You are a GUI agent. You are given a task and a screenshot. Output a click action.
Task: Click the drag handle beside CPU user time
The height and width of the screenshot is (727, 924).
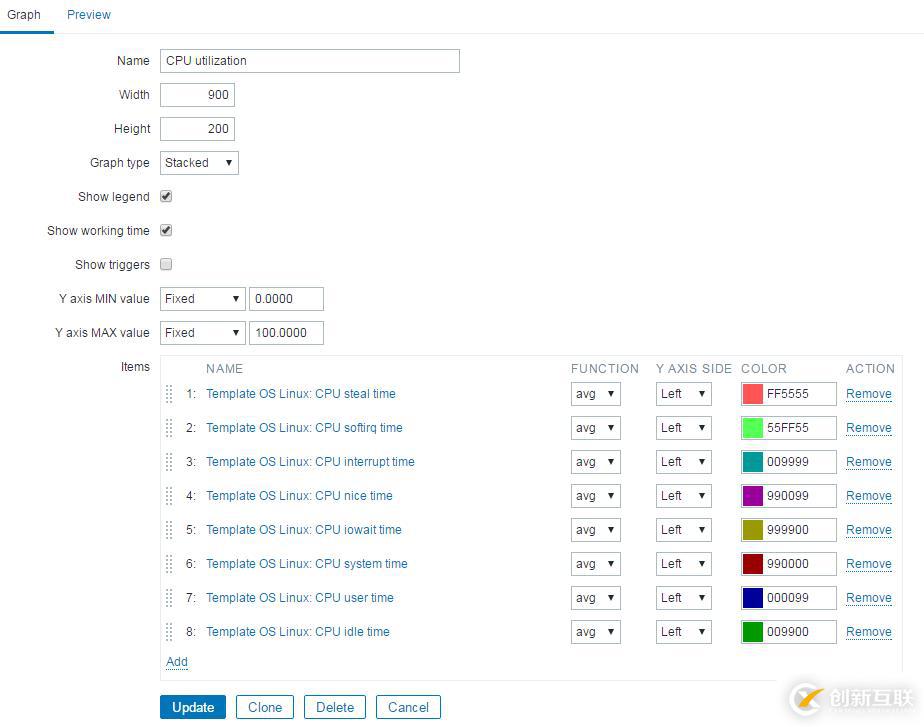(x=169, y=598)
